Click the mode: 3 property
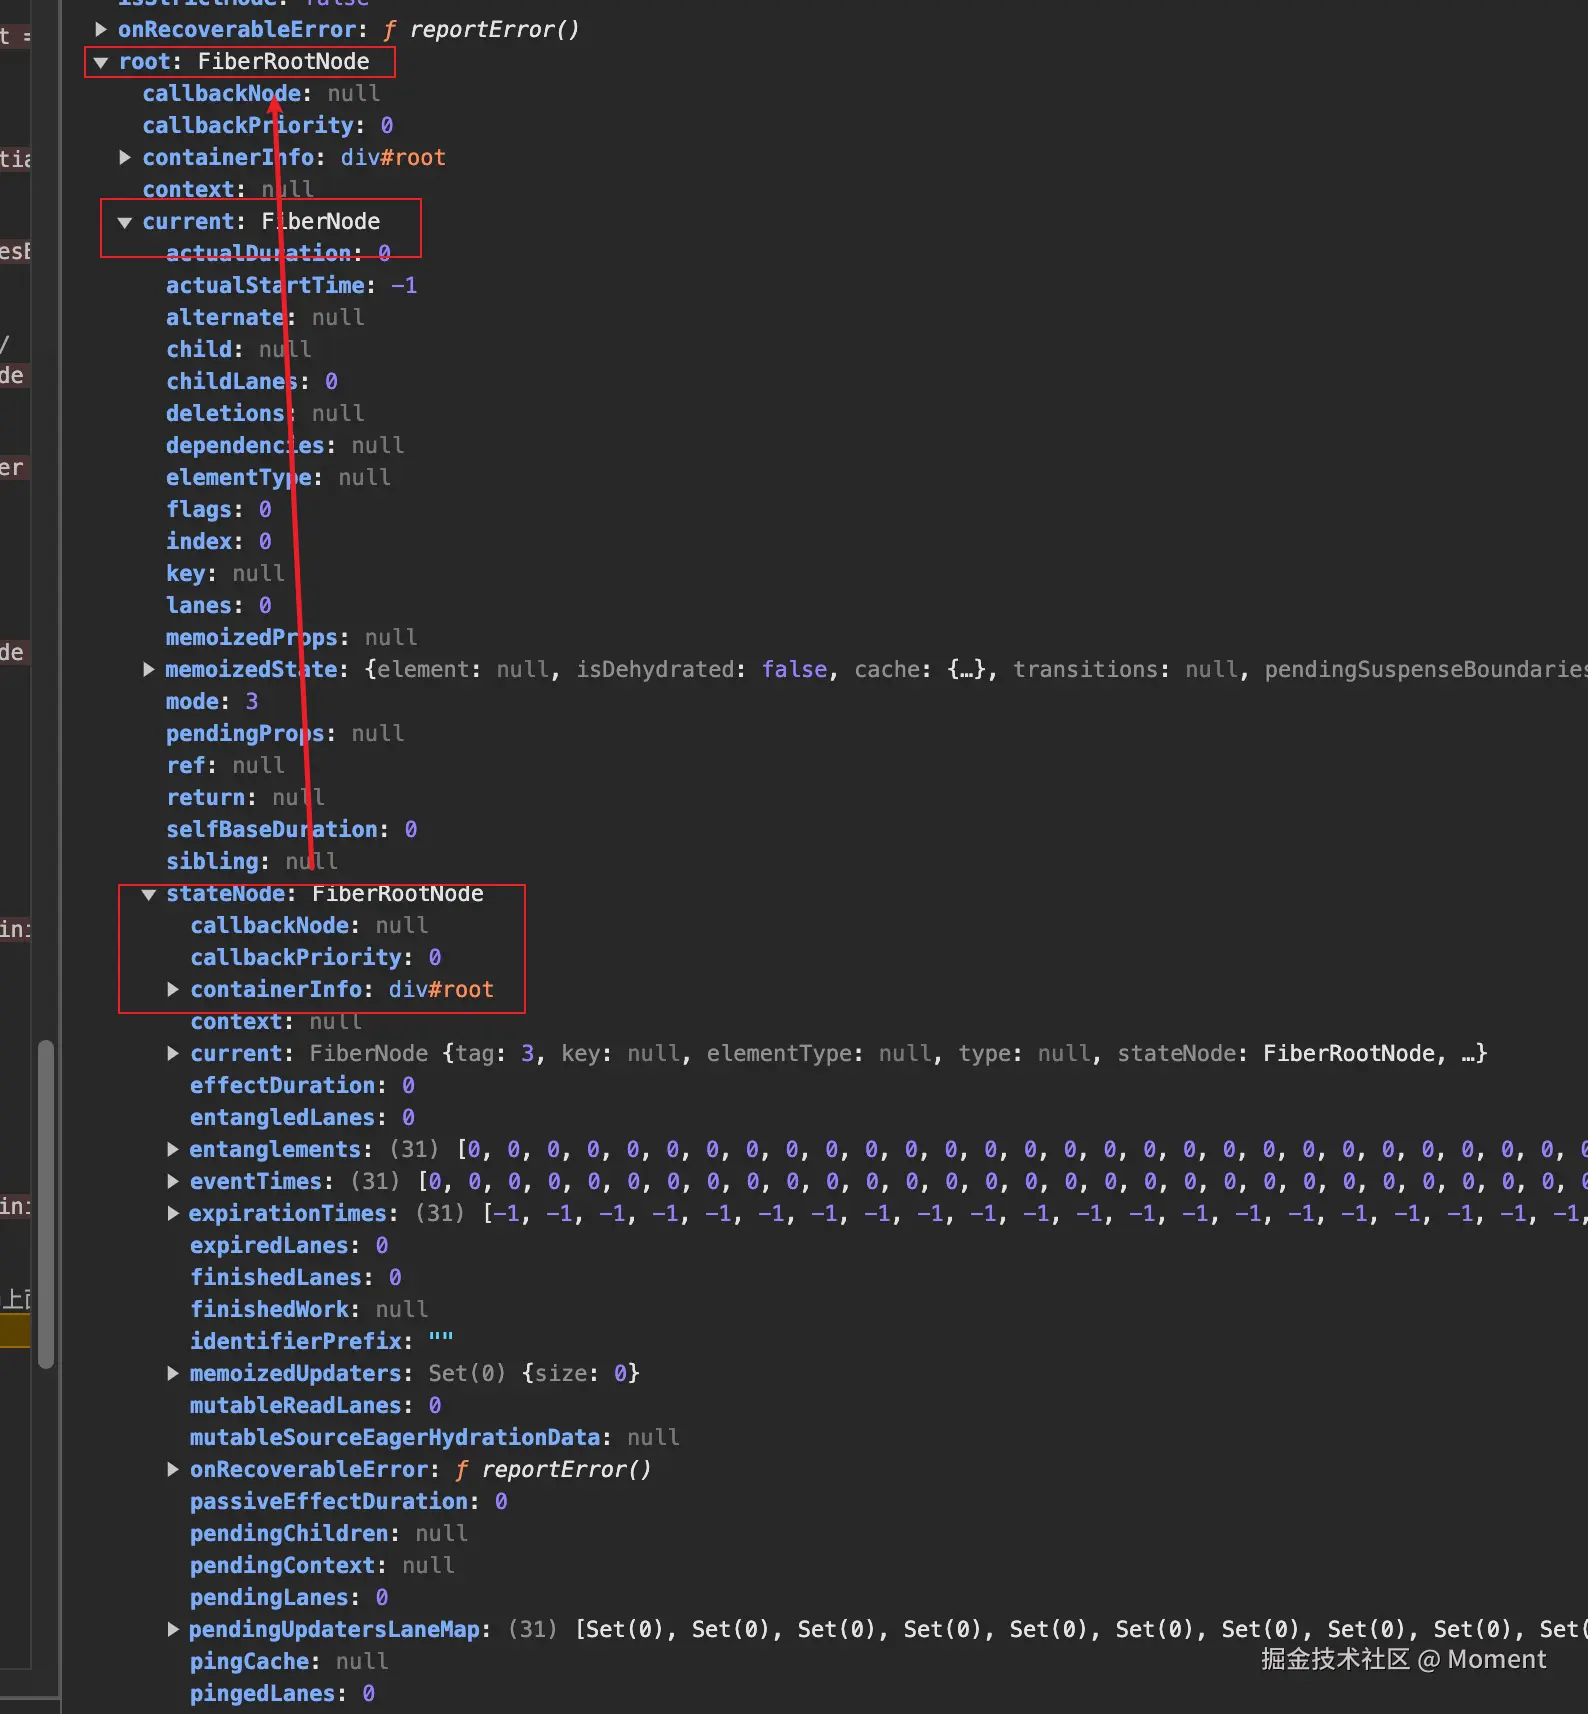1588x1714 pixels. (212, 702)
